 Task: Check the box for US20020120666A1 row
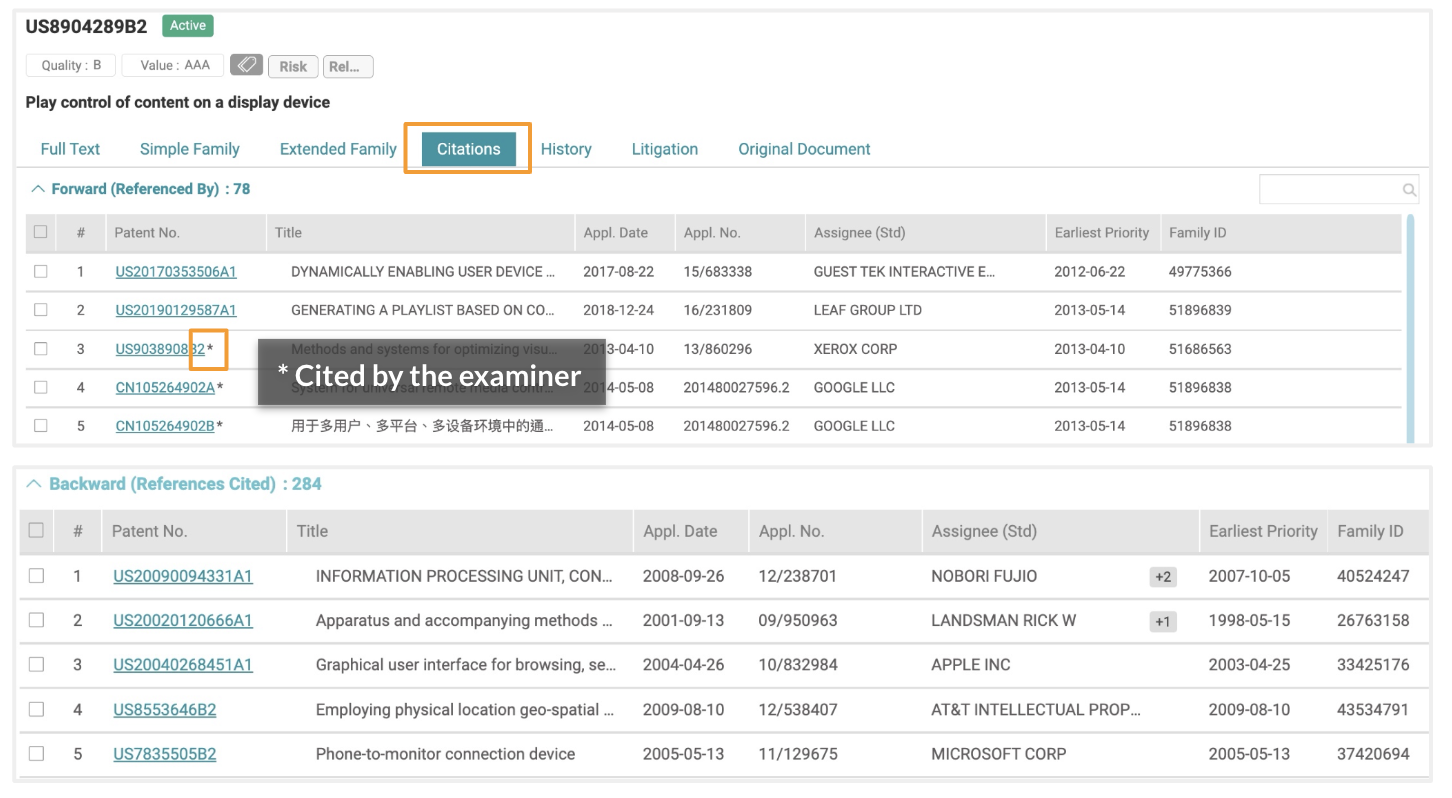(x=36, y=620)
